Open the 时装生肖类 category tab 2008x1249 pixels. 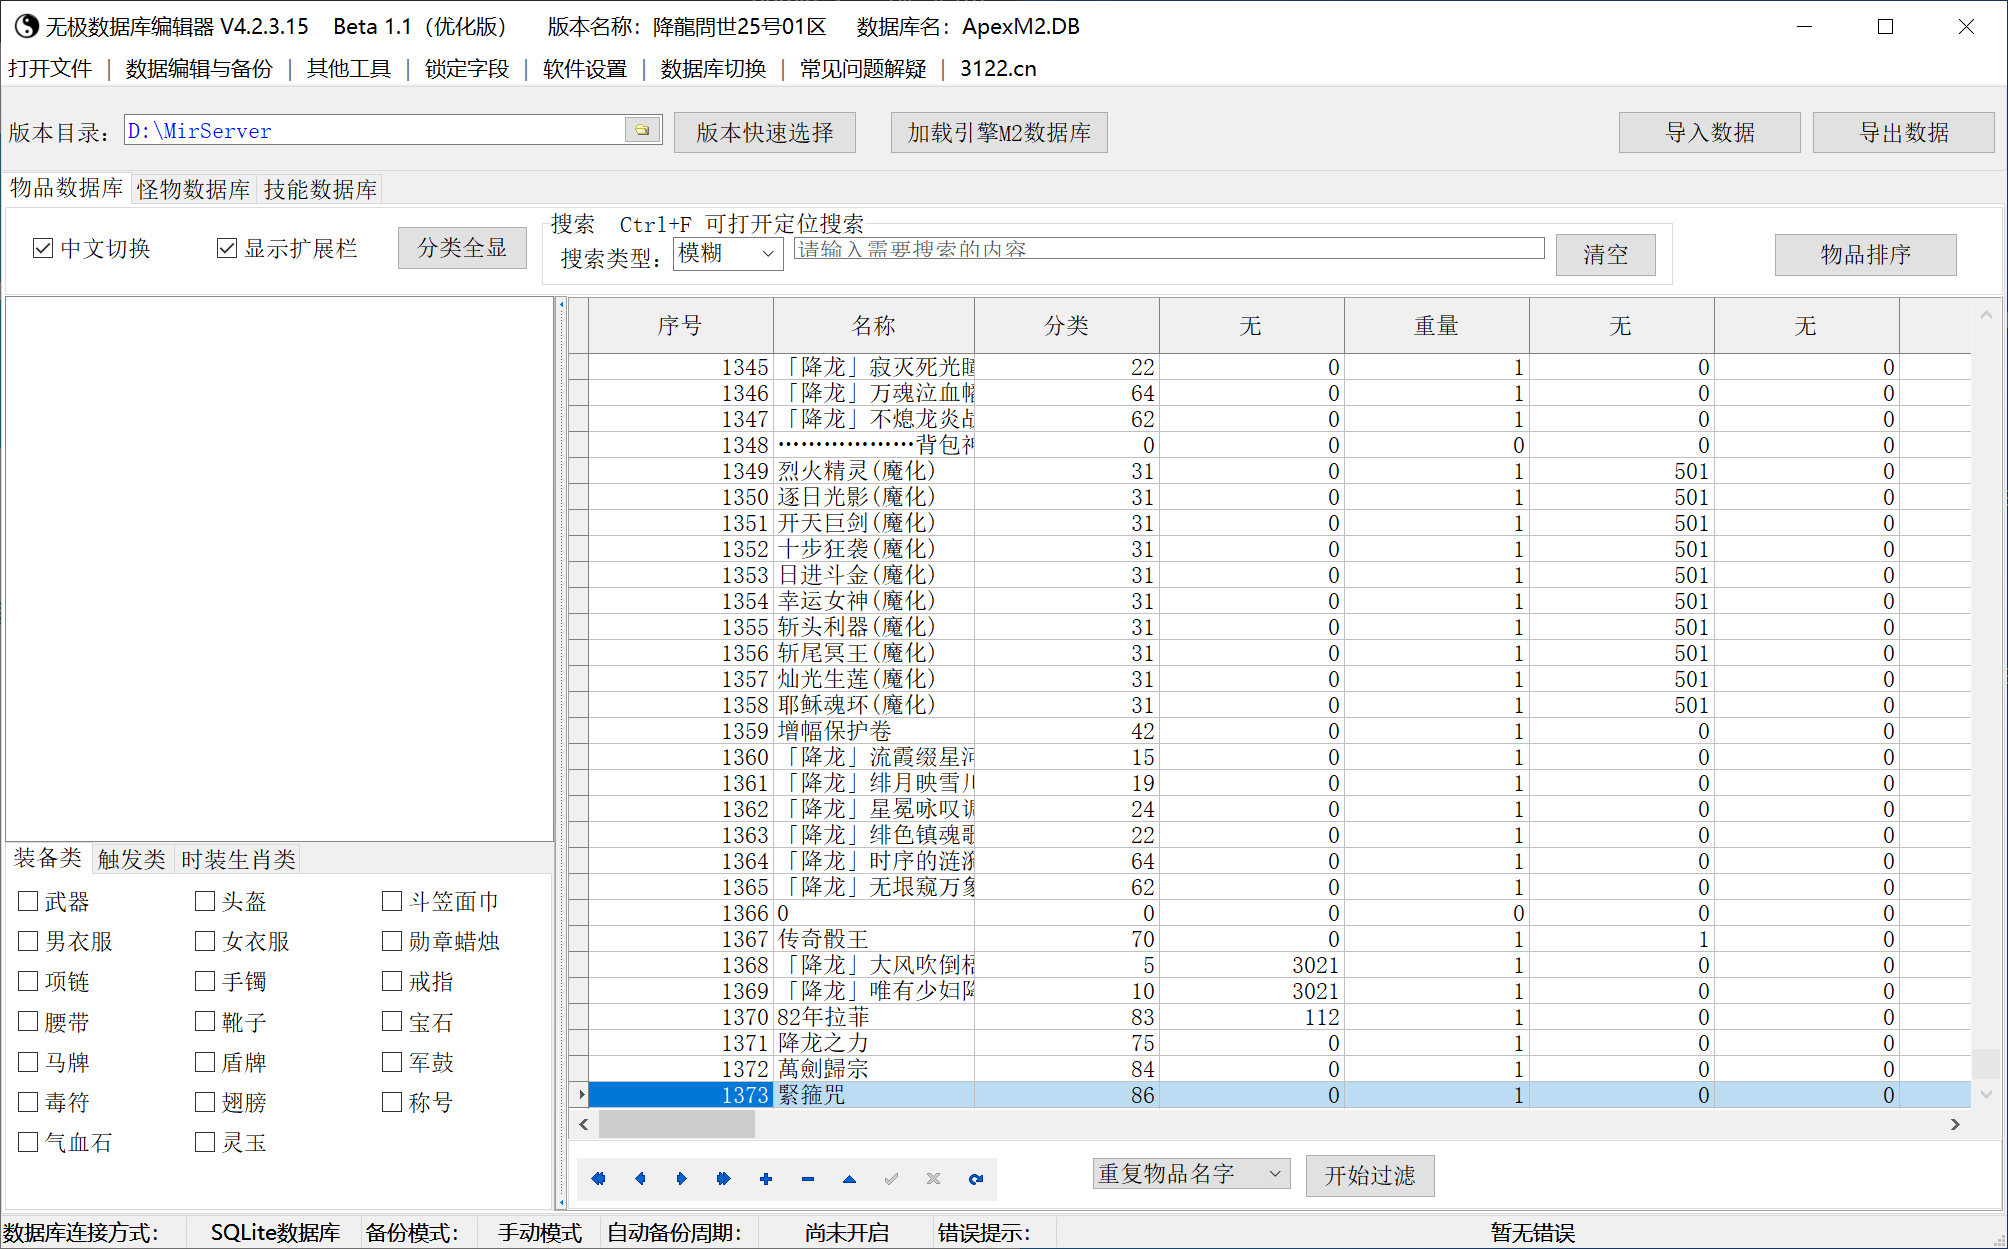tap(238, 859)
